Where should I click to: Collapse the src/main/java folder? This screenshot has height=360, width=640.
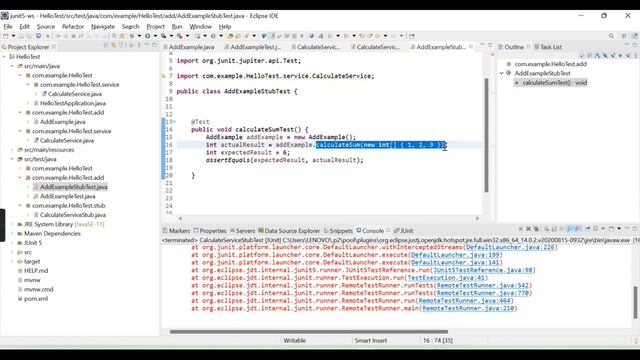[12, 66]
